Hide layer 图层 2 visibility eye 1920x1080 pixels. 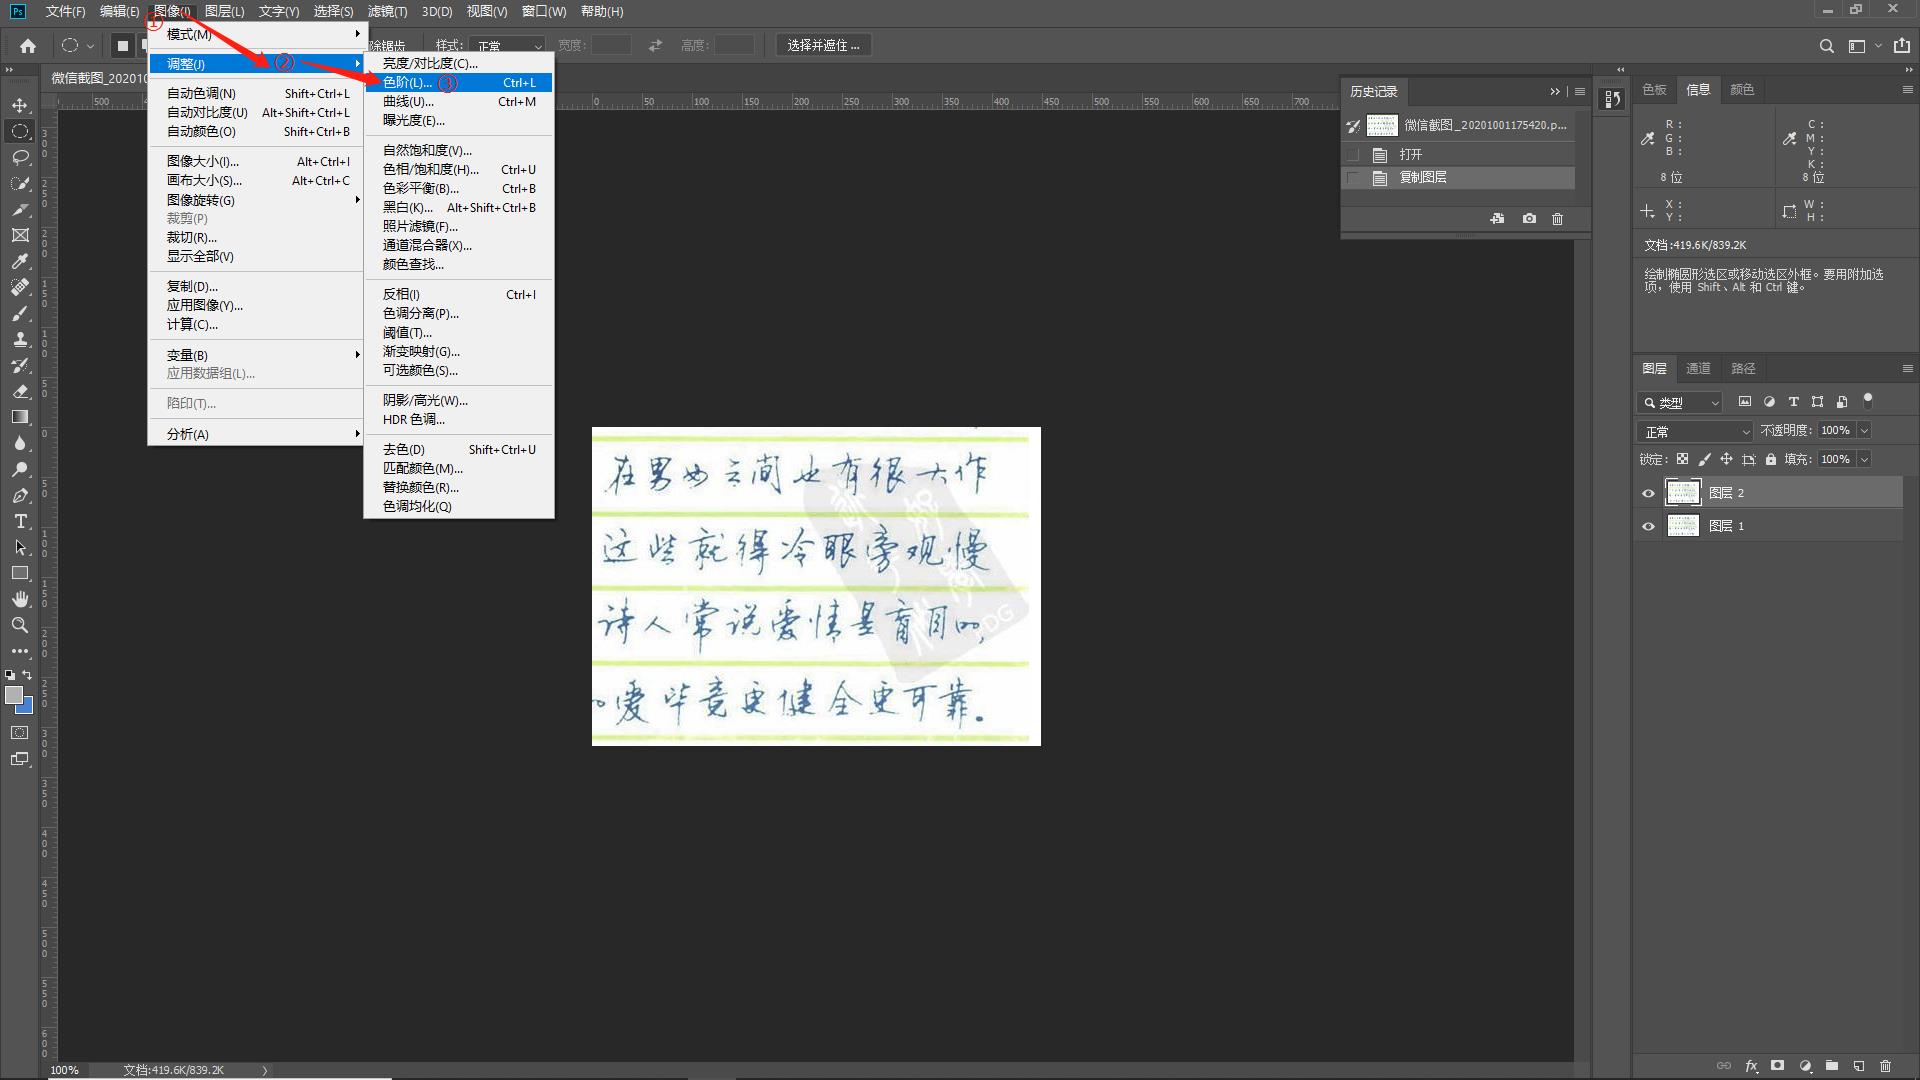click(x=1648, y=493)
